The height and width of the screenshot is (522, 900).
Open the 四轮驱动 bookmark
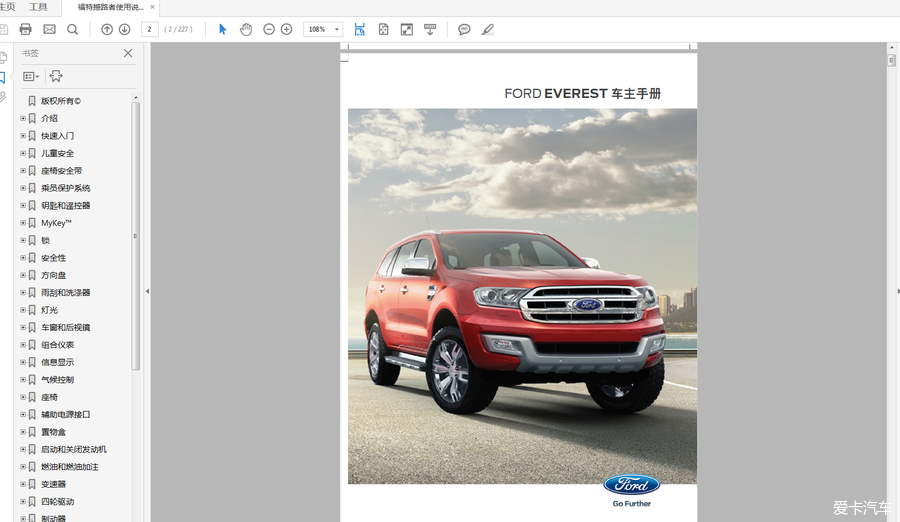(57, 502)
